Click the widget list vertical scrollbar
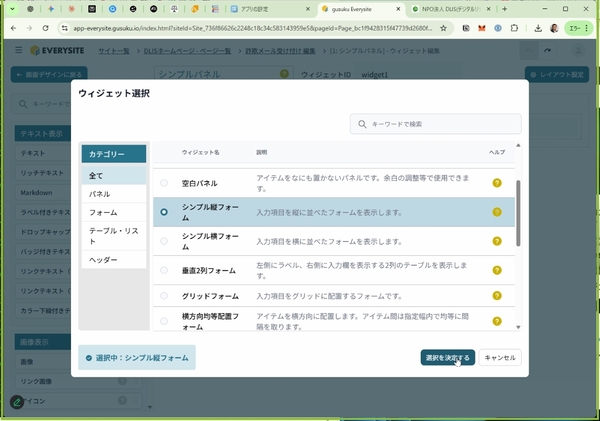 [x=517, y=212]
